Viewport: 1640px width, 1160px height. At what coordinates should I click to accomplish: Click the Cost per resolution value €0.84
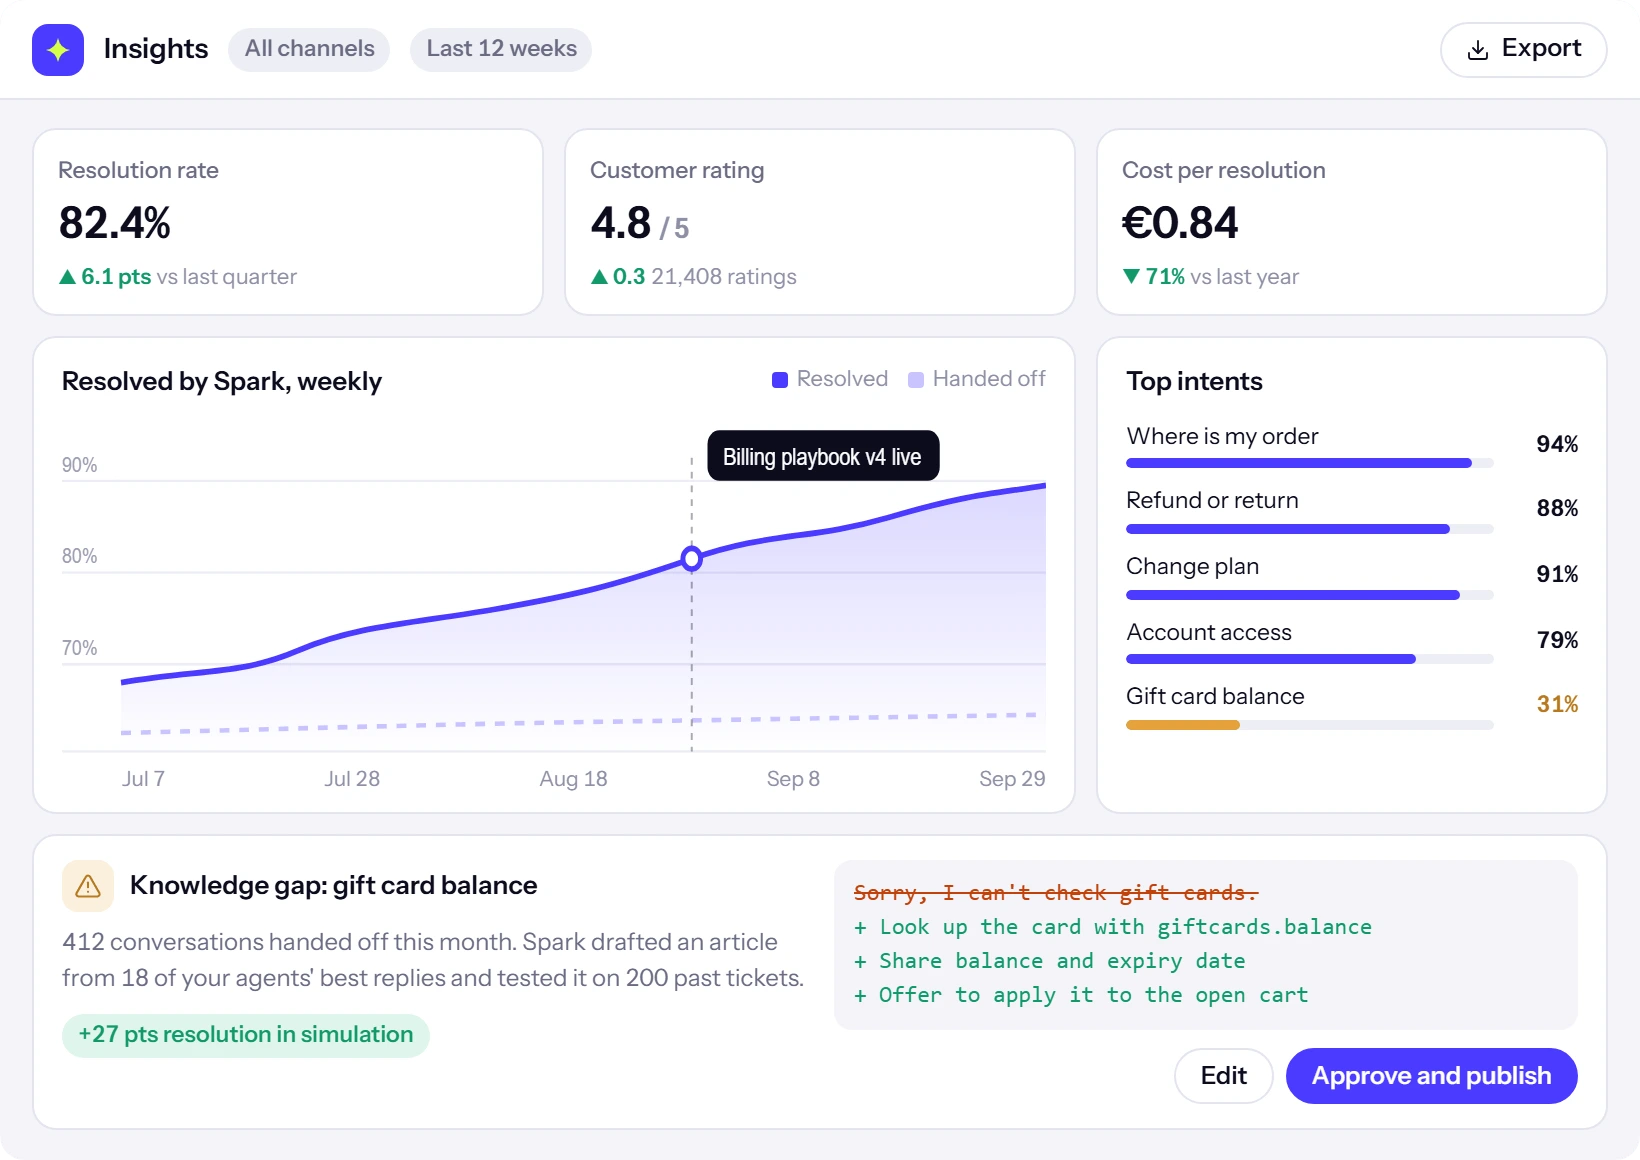(x=1180, y=223)
